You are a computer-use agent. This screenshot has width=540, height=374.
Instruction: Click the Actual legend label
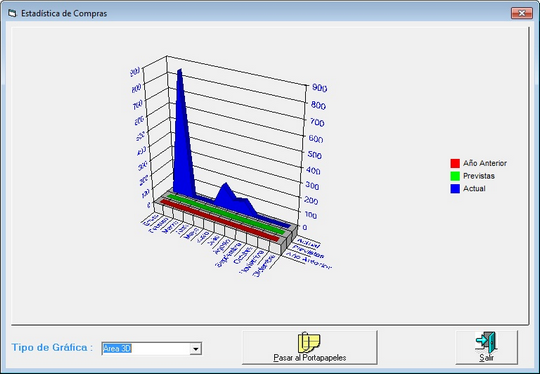pyautogui.click(x=474, y=189)
